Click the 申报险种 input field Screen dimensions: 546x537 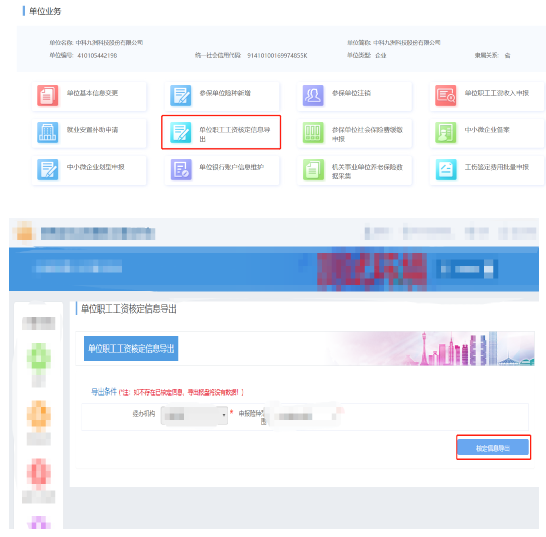pyautogui.click(x=302, y=416)
